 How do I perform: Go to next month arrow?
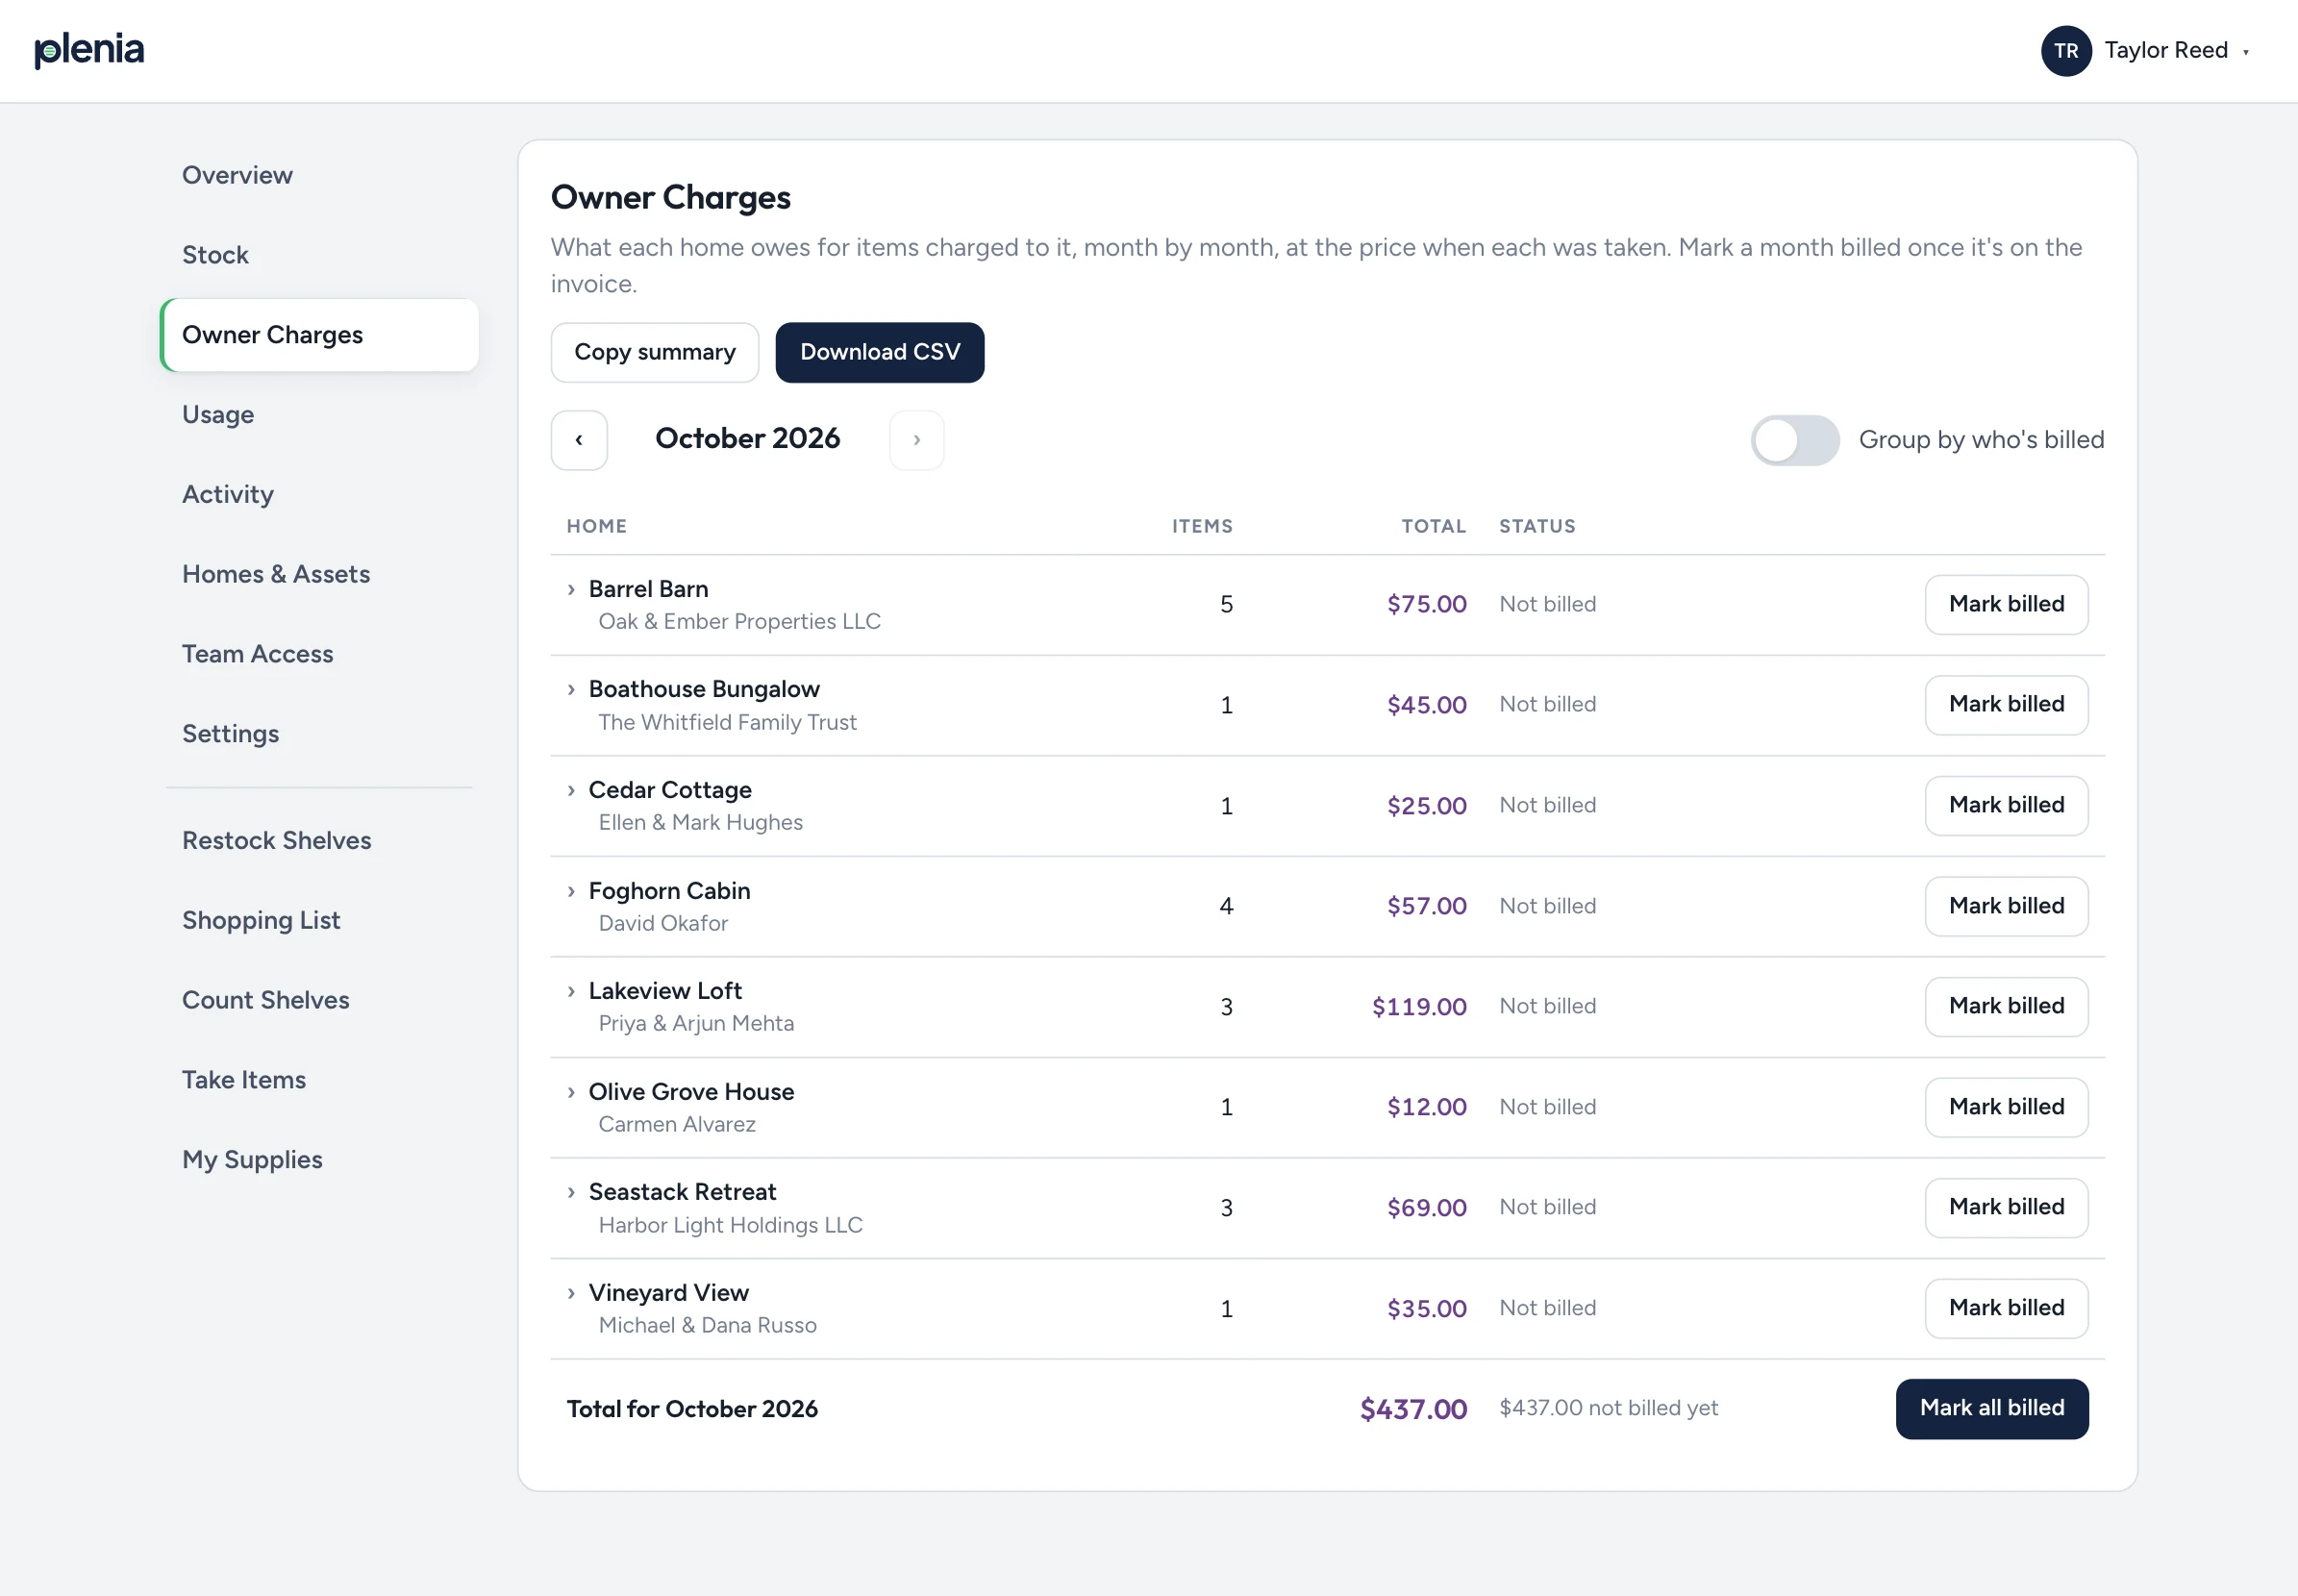coord(917,440)
